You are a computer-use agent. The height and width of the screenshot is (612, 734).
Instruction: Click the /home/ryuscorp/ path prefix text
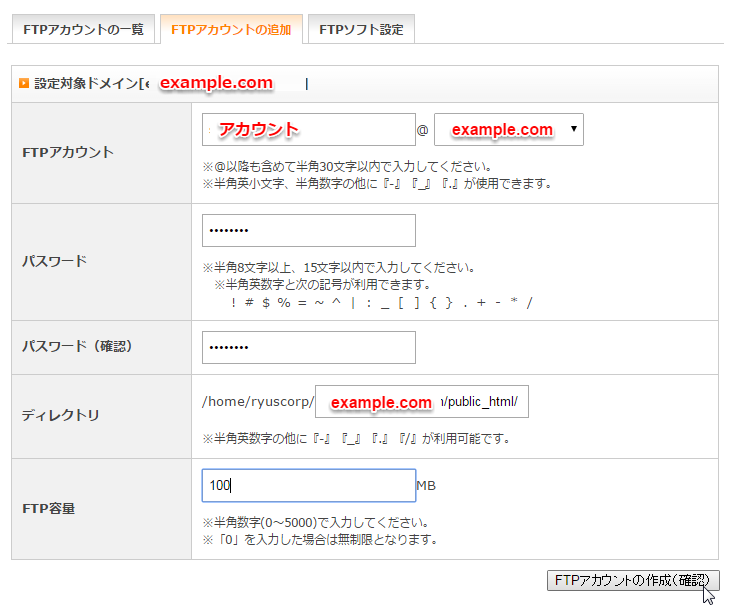pos(258,402)
